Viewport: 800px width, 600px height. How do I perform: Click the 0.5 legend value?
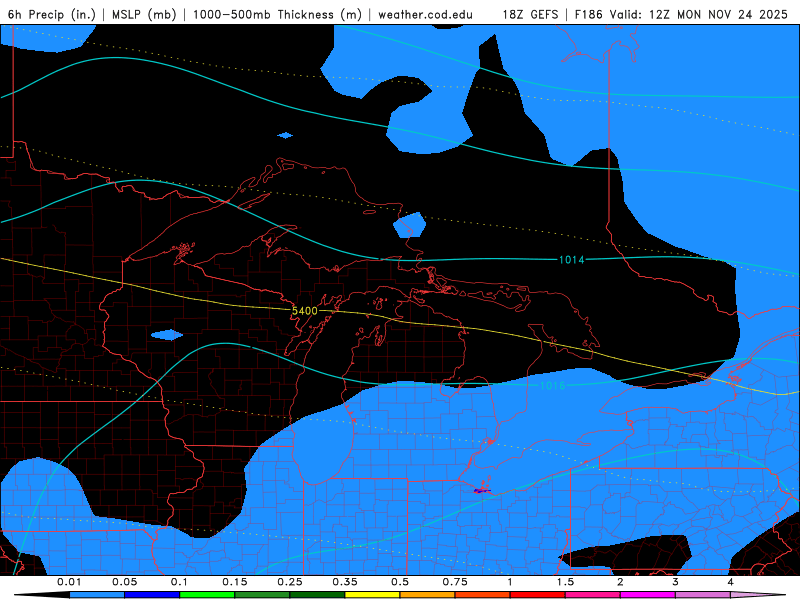(x=400, y=582)
